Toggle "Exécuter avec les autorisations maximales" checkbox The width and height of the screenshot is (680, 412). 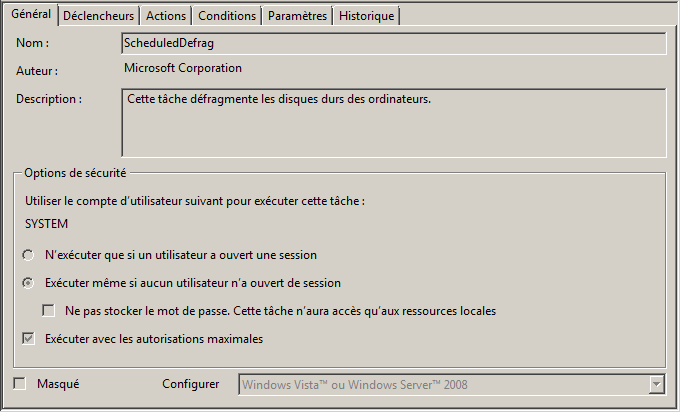tap(29, 339)
